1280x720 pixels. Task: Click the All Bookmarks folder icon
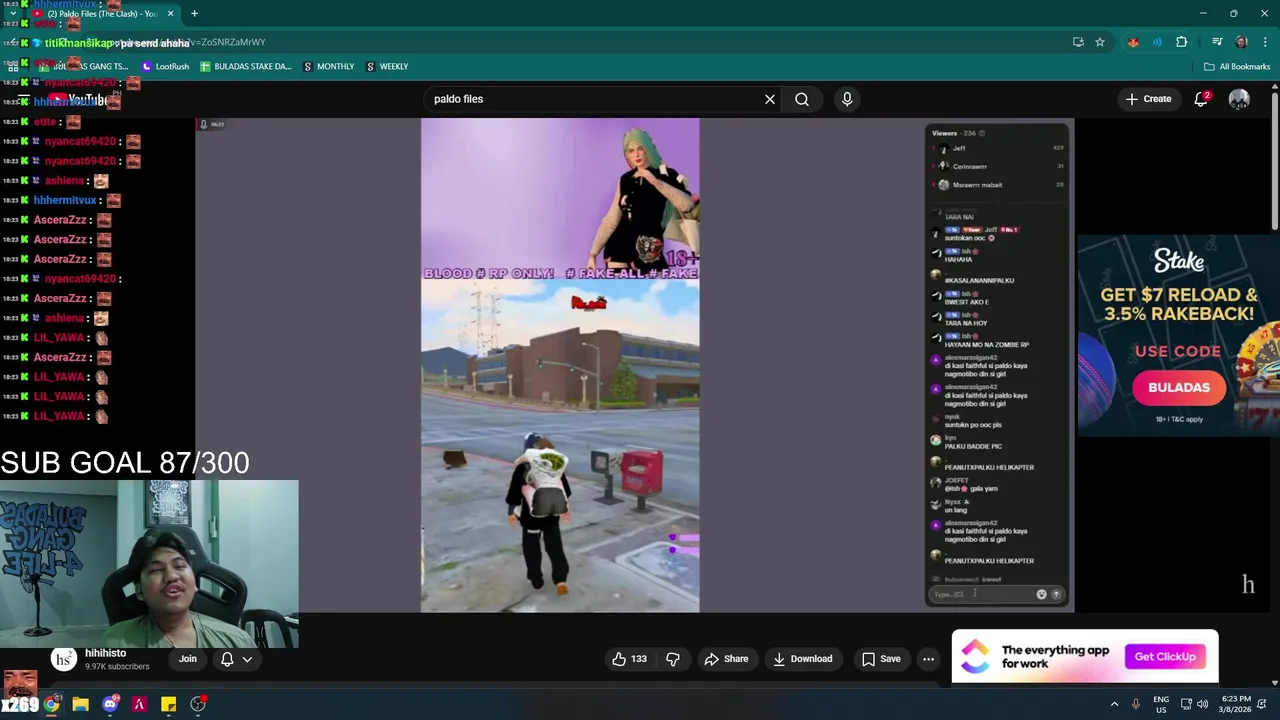[1209, 66]
